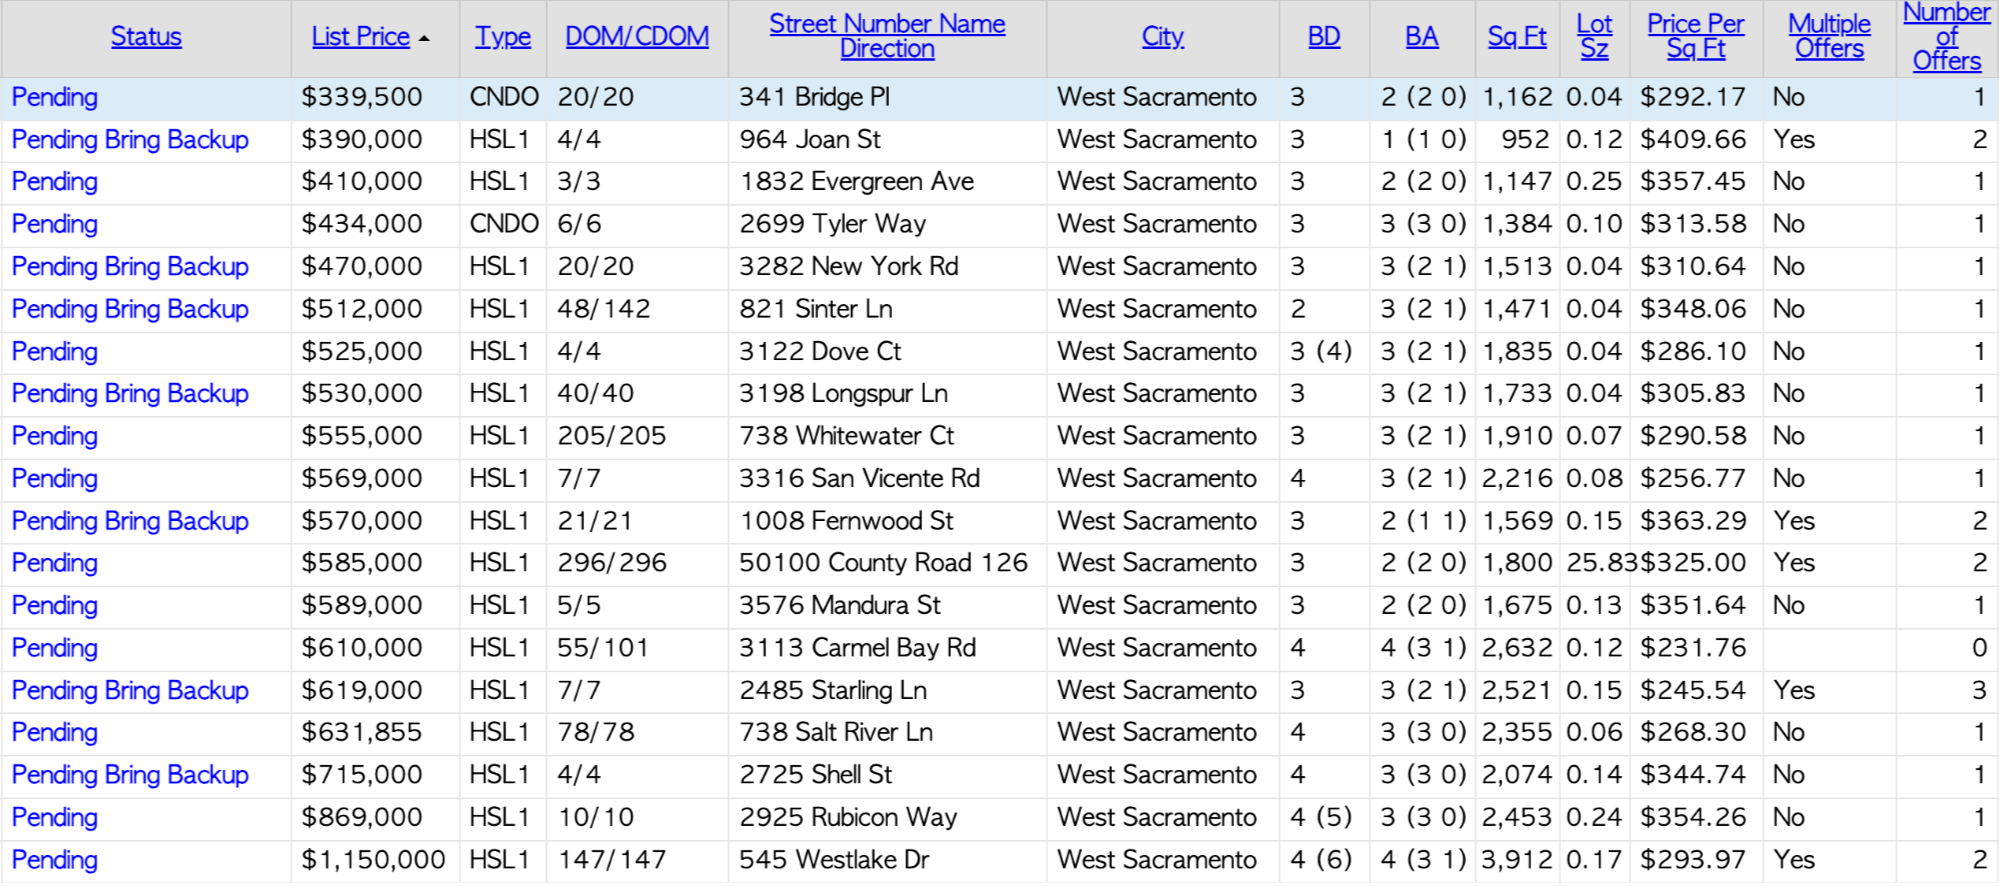Select address 2725 Shell St
Screen dimensions: 1999x887
coord(816,775)
